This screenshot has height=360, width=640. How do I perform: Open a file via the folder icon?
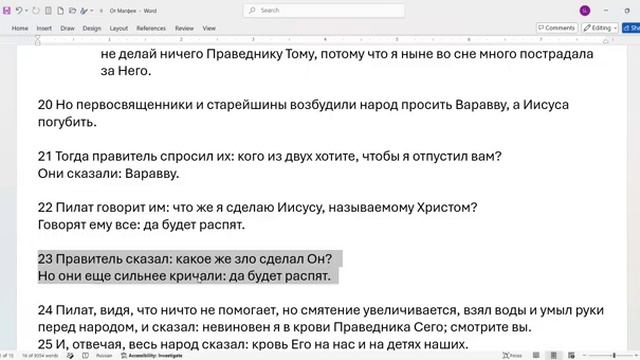tap(73, 11)
